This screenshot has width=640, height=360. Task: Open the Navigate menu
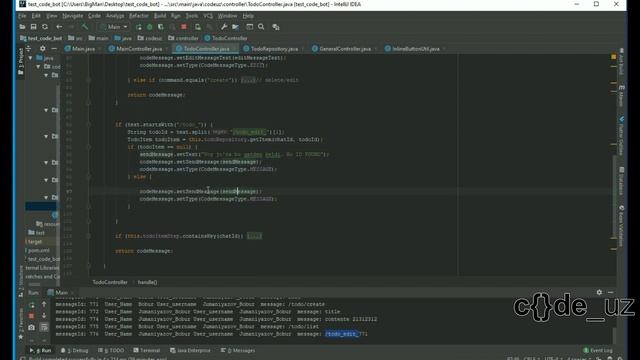[72, 16]
